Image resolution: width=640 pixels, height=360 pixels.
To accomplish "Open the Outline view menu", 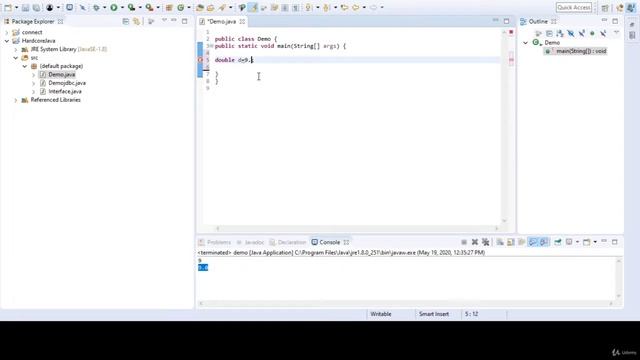I will (x=616, y=32).
